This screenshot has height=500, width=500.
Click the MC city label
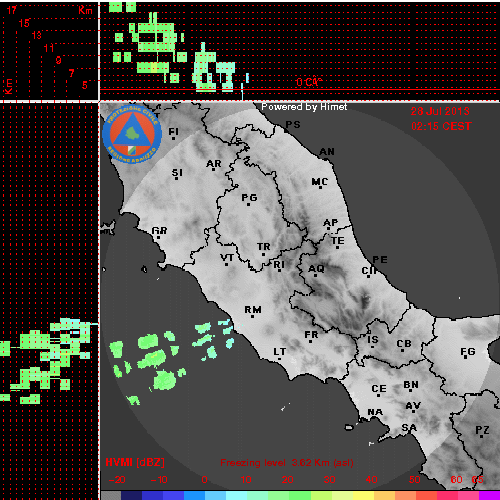(320, 182)
